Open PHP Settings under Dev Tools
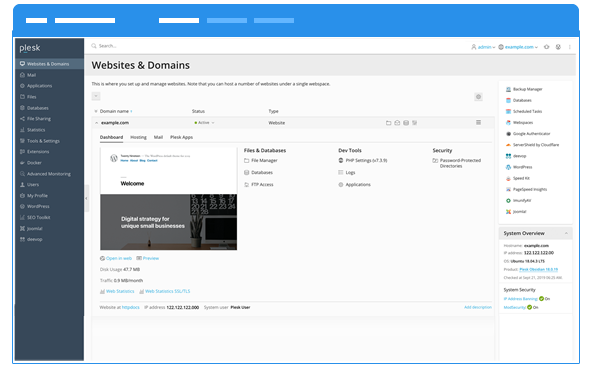594x370 pixels. (363, 161)
